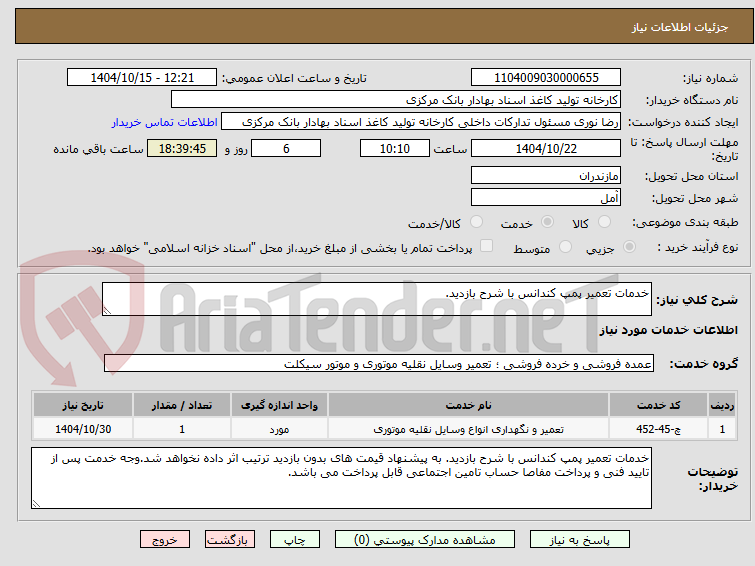Click the deadline time field 10:10

tap(395, 148)
